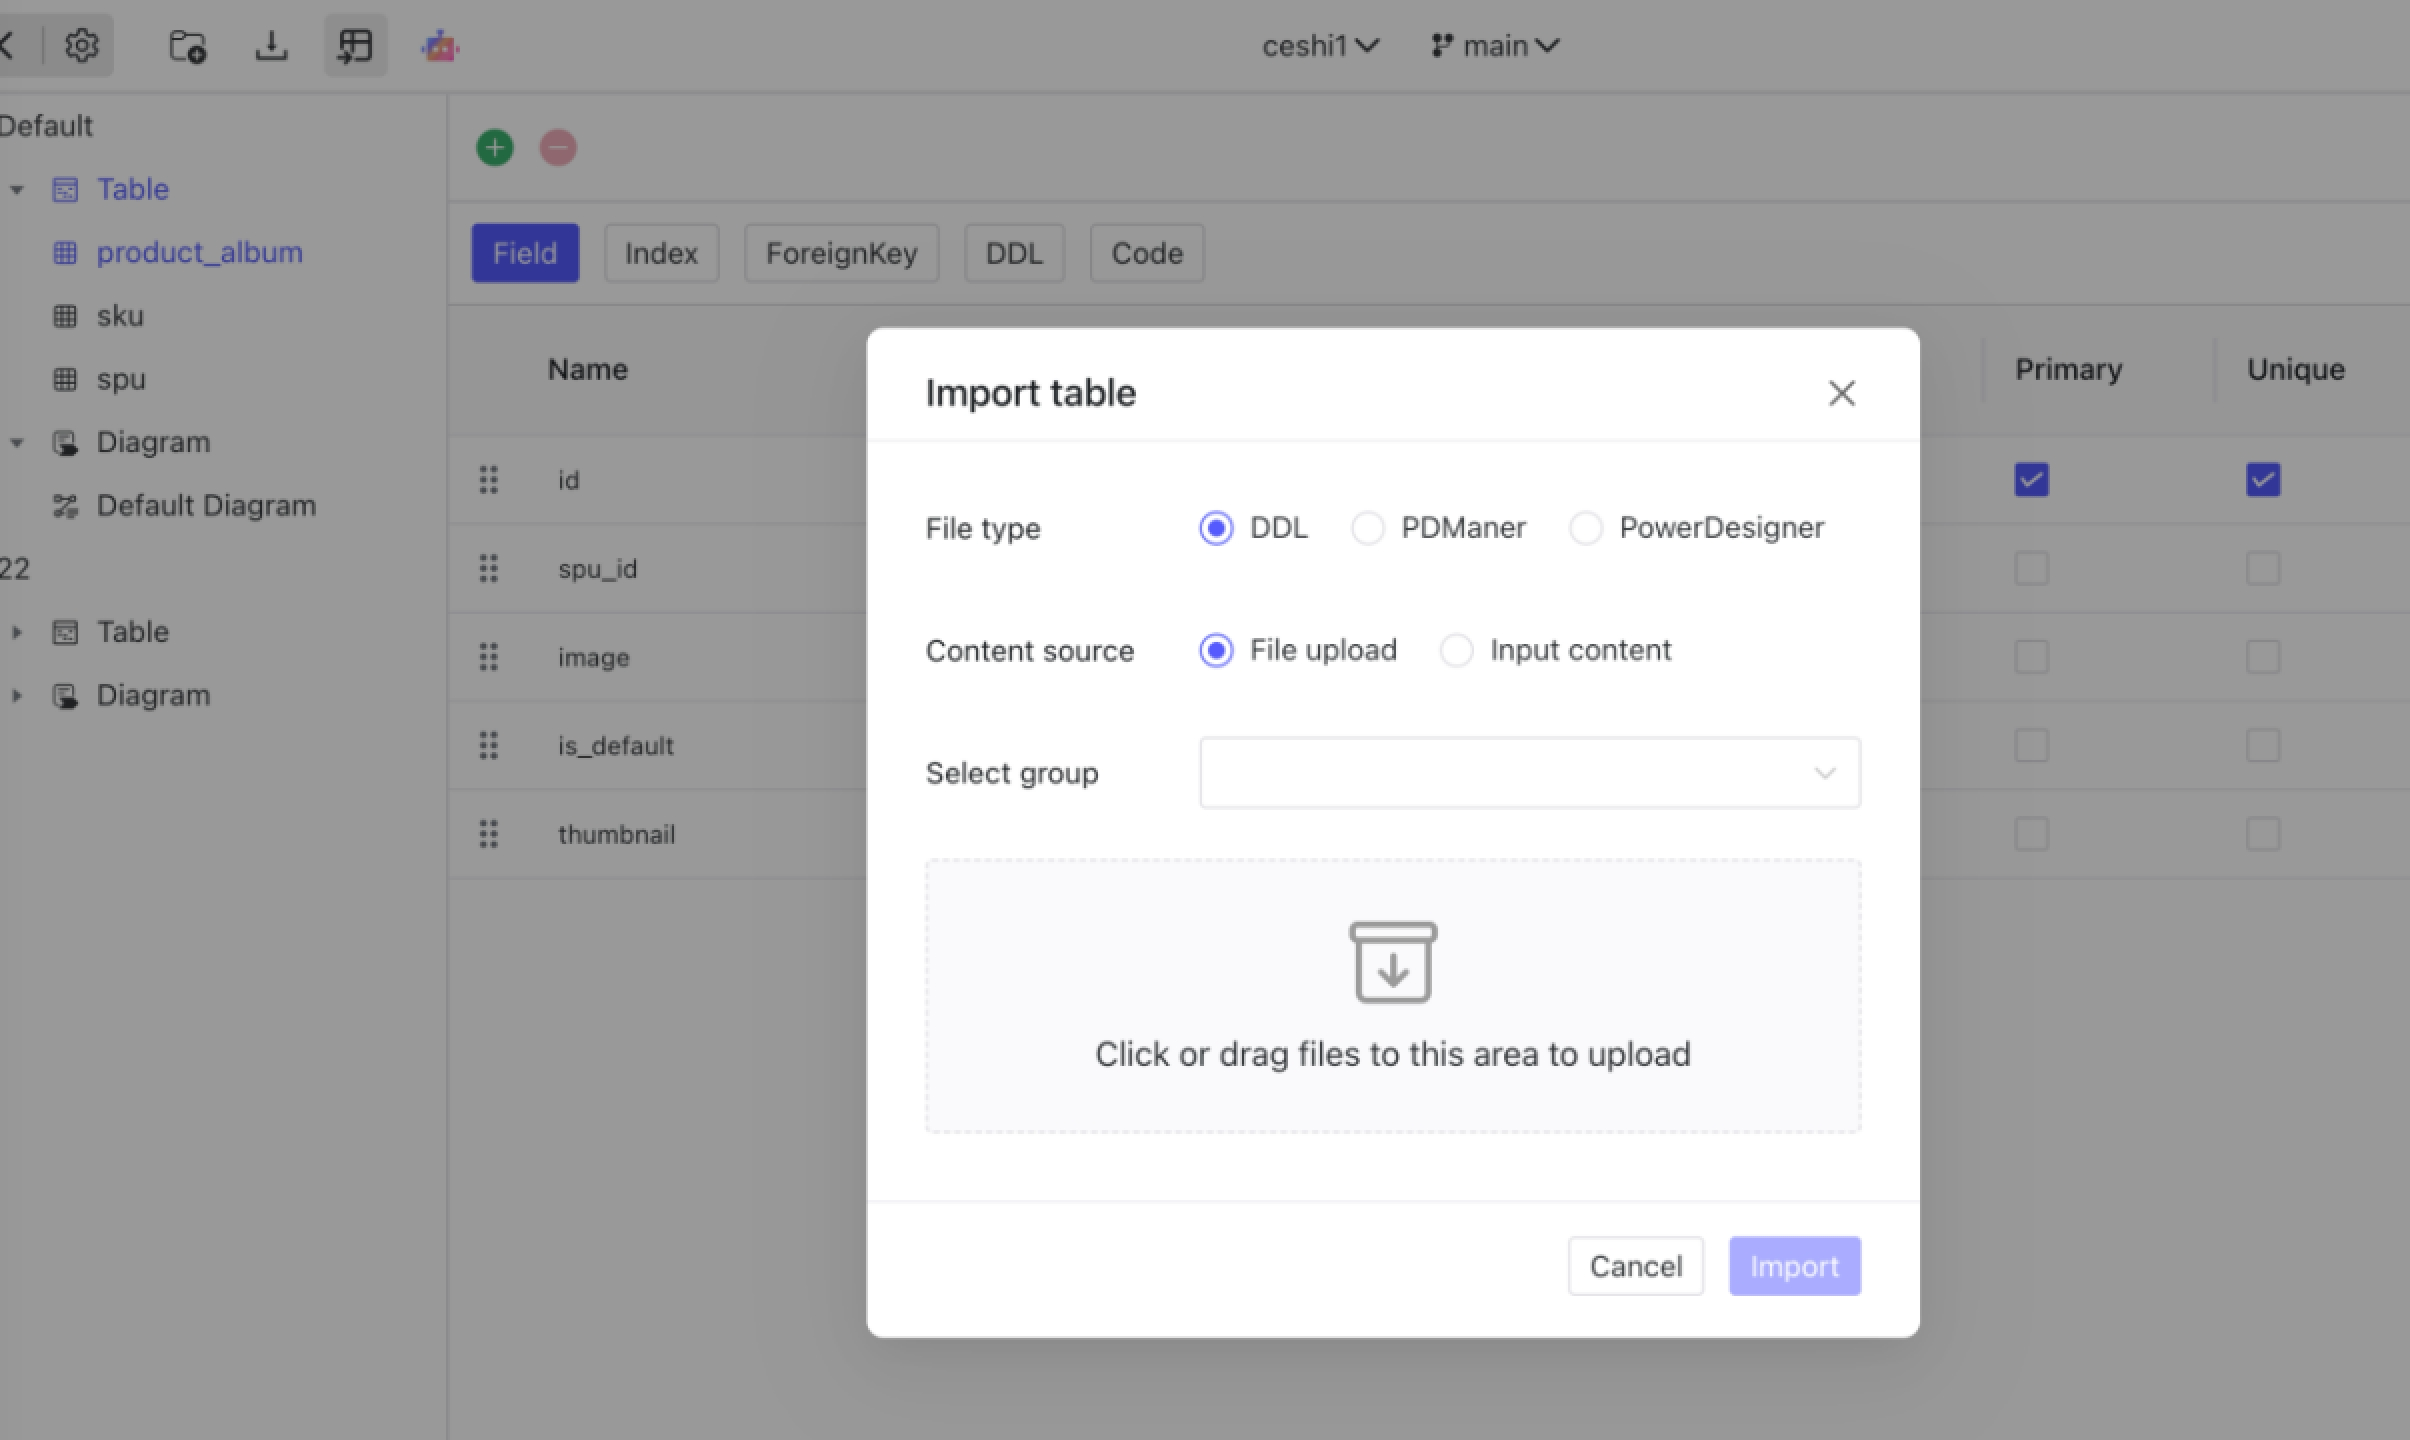Click the Cancel button in the dialog
The image size is (2410, 1440).
1634,1265
